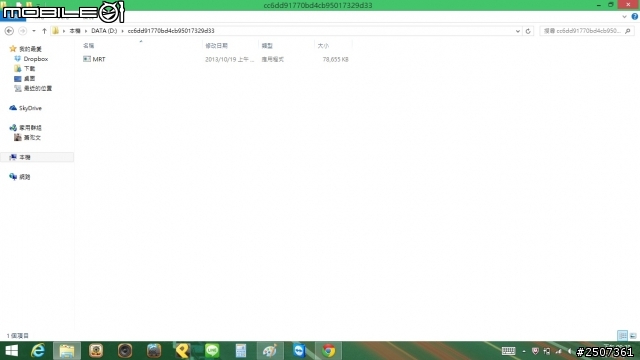The width and height of the screenshot is (640, 360).
Task: Open the recent locations dropdown arrow
Action: click(x=33, y=31)
